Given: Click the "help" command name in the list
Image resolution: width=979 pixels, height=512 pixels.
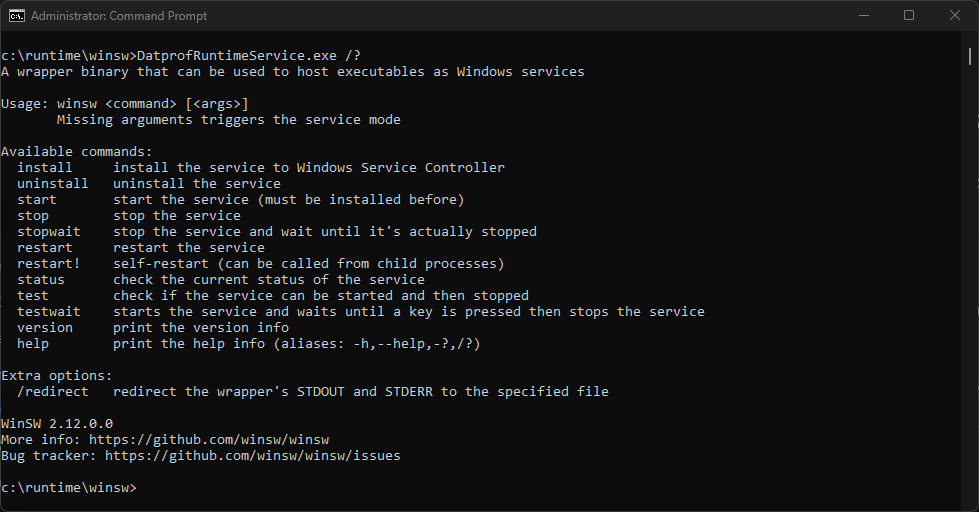Looking at the screenshot, I should pos(33,344).
